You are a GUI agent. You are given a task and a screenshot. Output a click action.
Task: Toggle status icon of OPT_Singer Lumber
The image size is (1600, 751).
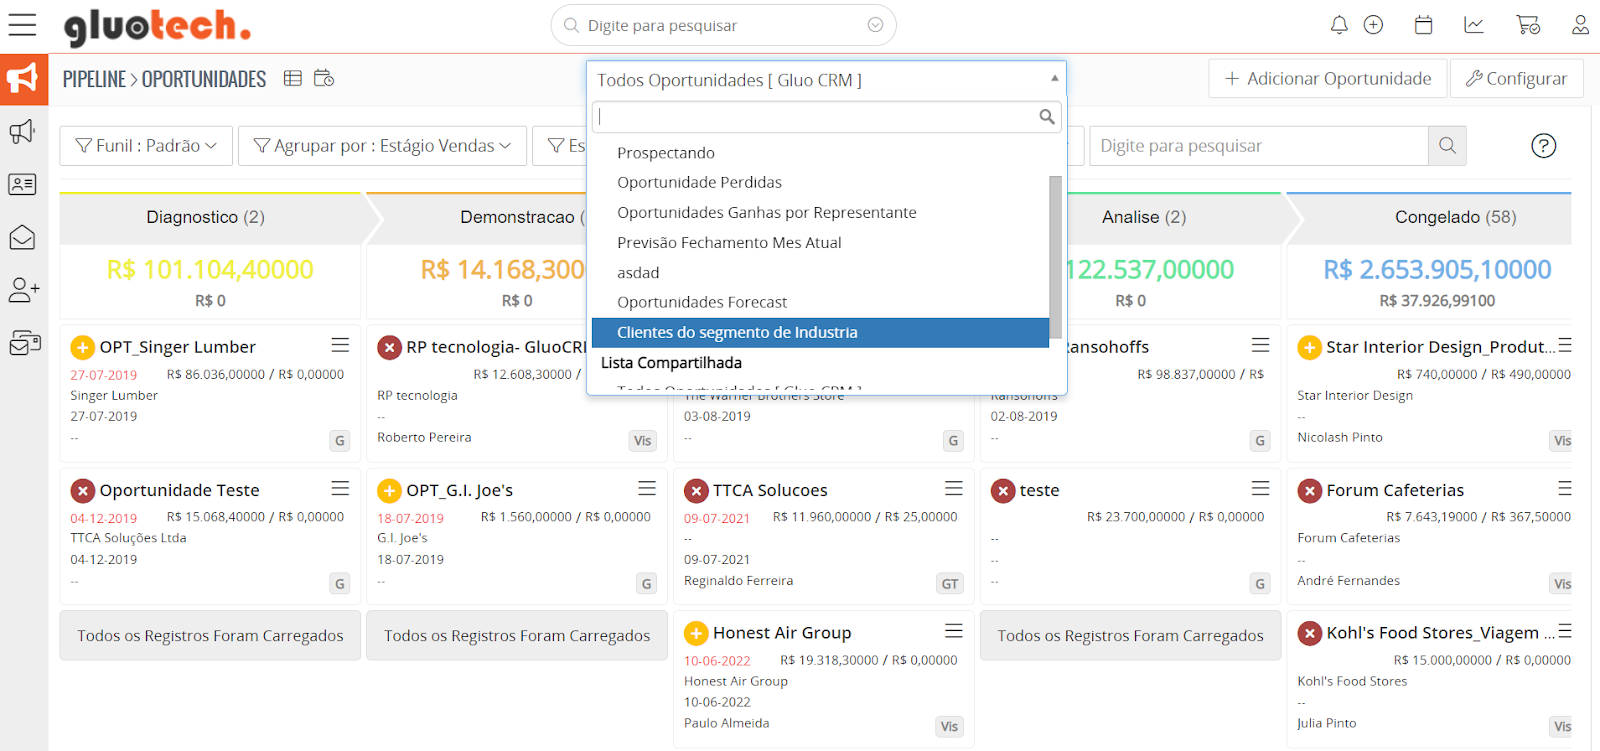pos(83,348)
